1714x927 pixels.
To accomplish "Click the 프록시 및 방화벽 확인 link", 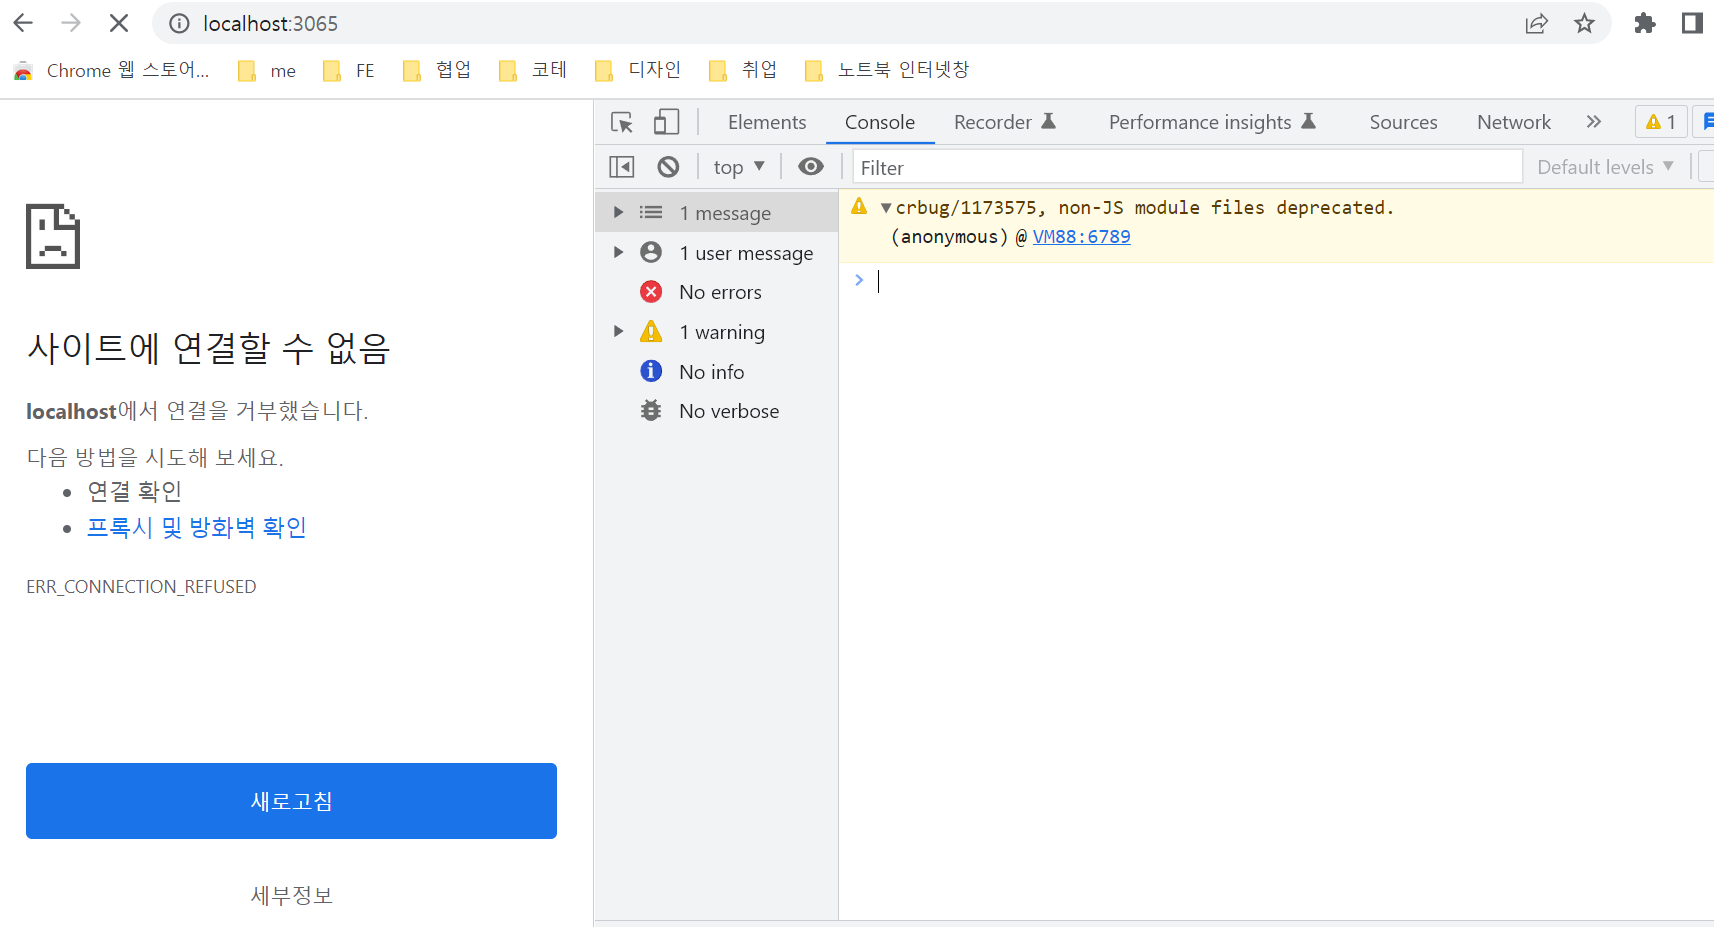I will tap(196, 527).
